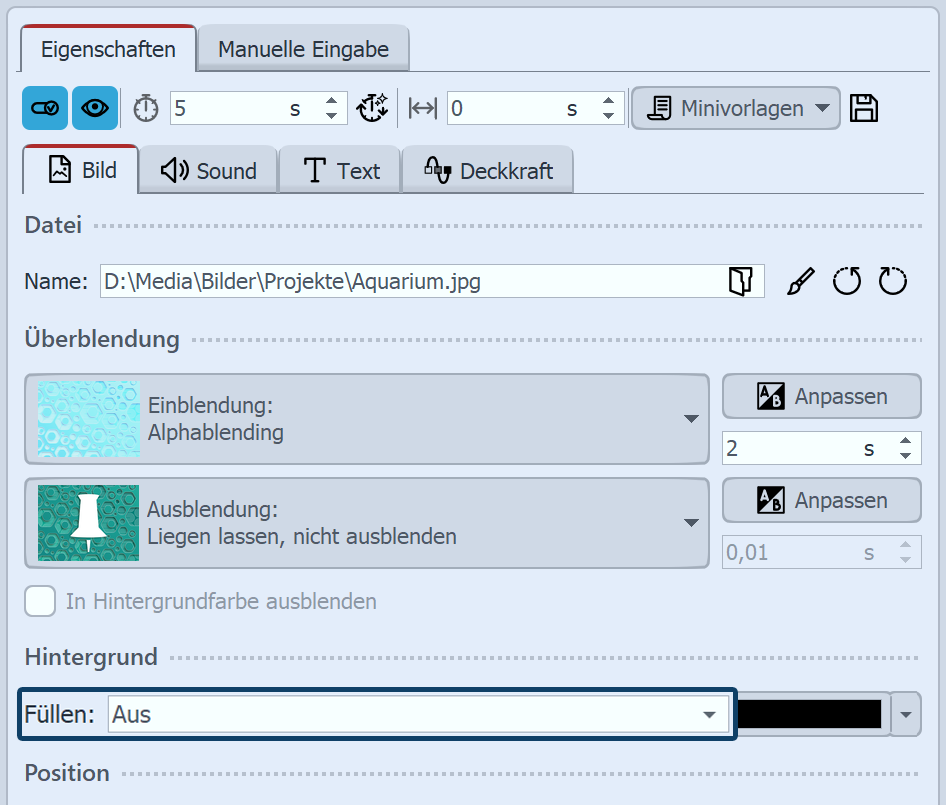Image resolution: width=946 pixels, height=805 pixels.
Task: Toggle the visibility eye button
Action: tap(95, 108)
